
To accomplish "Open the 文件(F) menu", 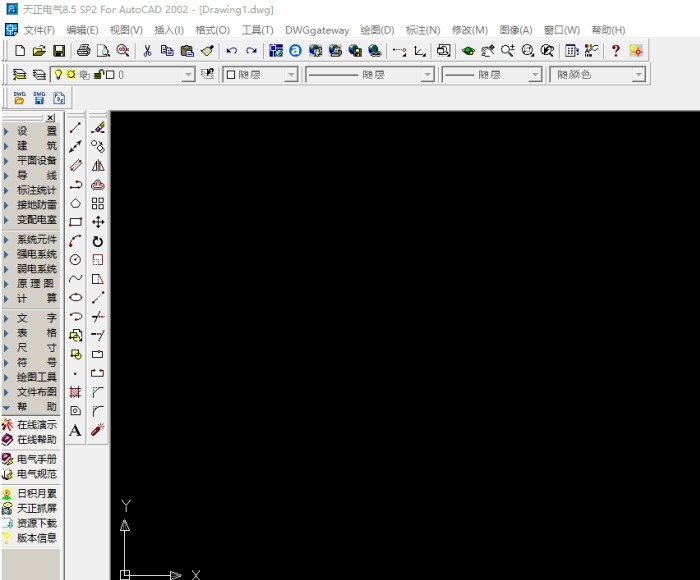I will pyautogui.click(x=39, y=30).
